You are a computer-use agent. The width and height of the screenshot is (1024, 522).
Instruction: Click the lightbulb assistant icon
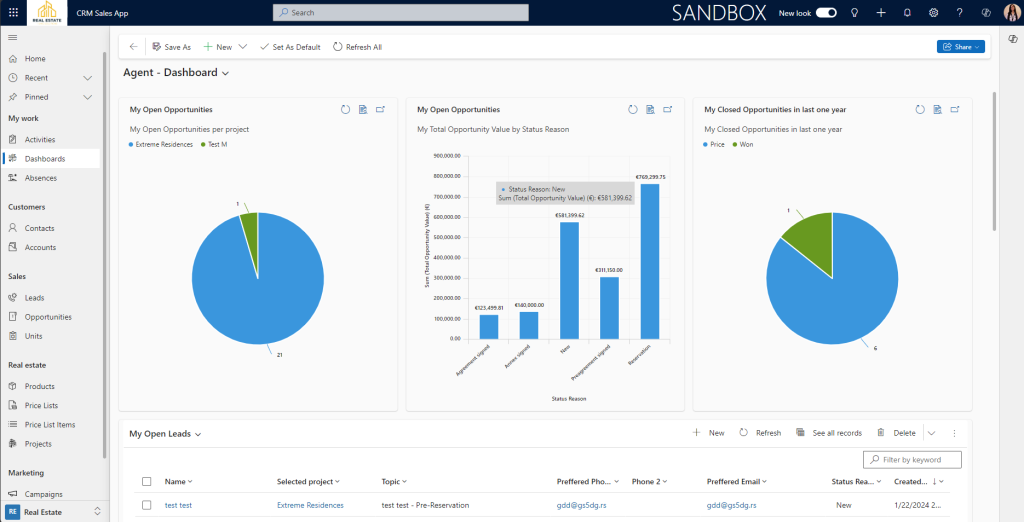[x=854, y=13]
